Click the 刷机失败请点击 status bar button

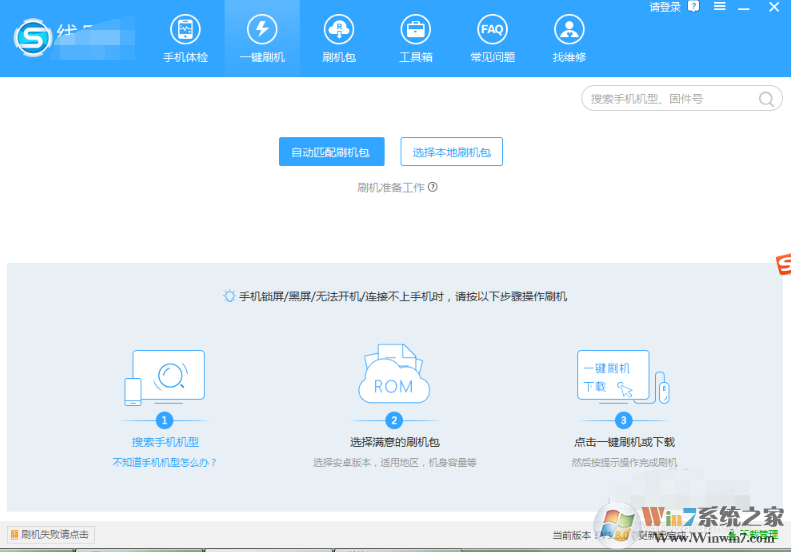(x=50, y=534)
